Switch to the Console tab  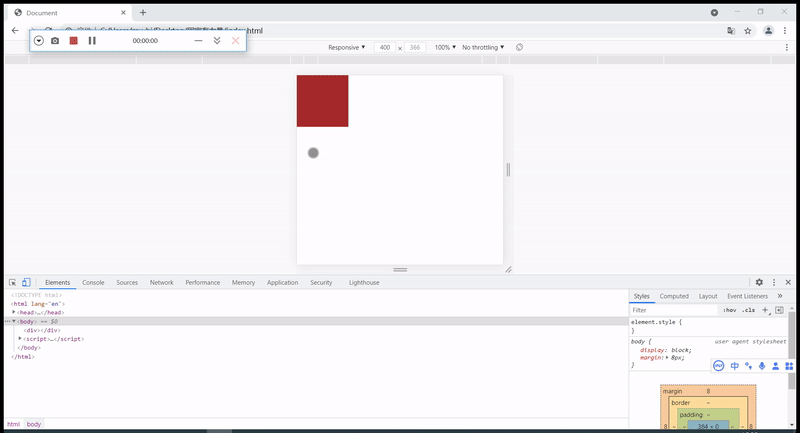pos(93,283)
